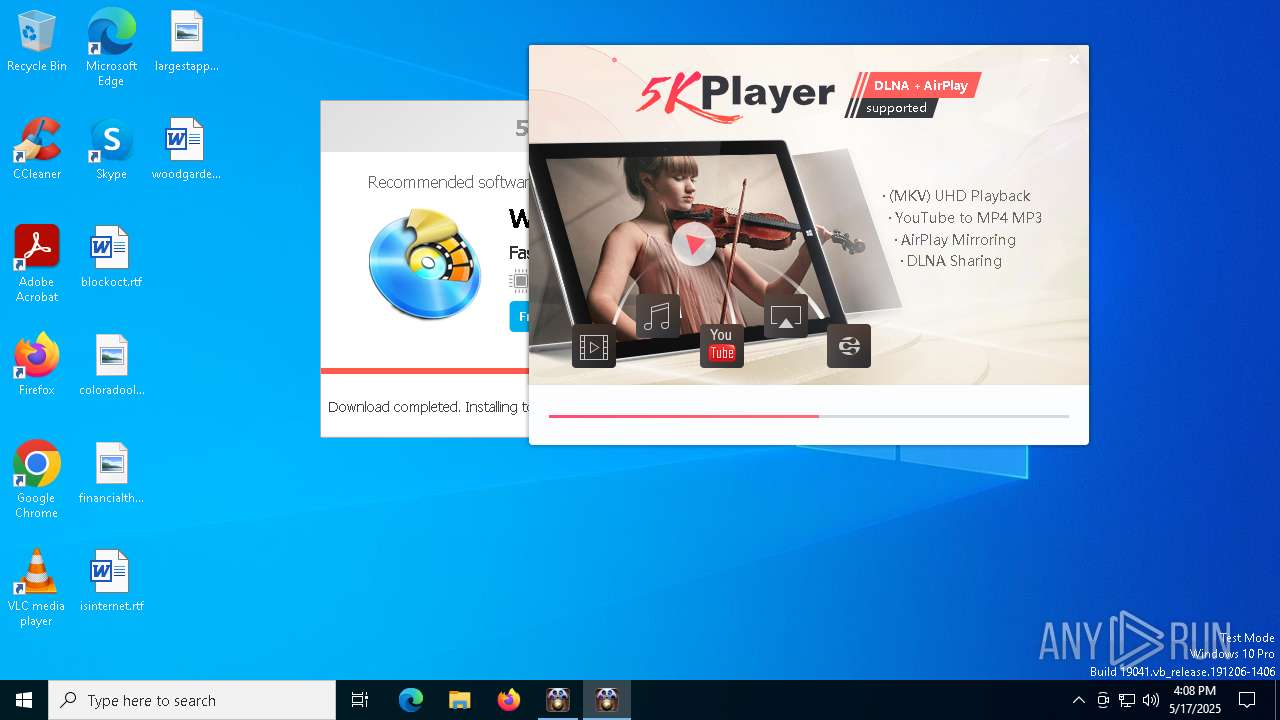Click the 5KPlayer installer progress bar
Screen dimensions: 1280x720
[809, 416]
